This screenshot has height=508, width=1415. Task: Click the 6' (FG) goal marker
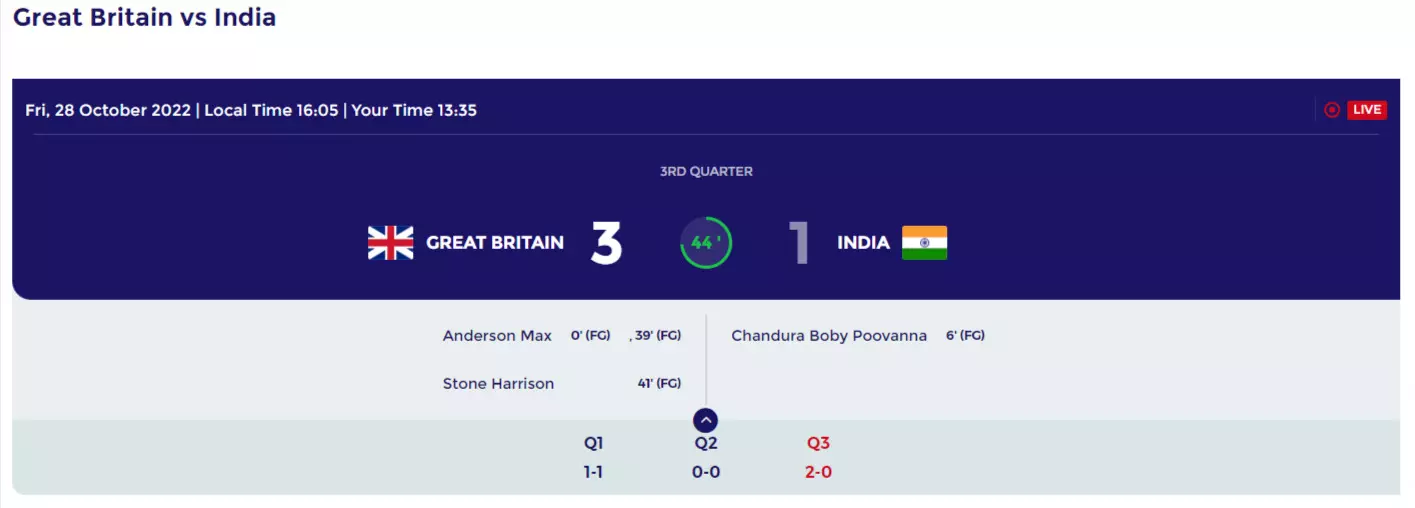click(x=965, y=336)
